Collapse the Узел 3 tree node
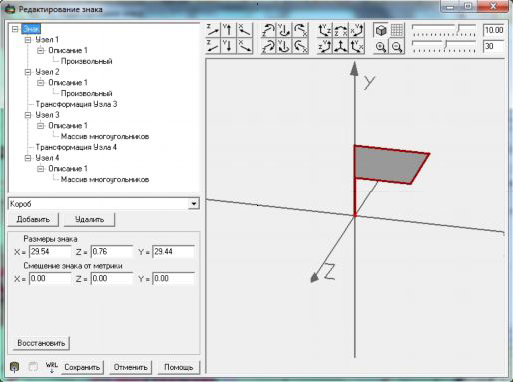 tap(28, 115)
